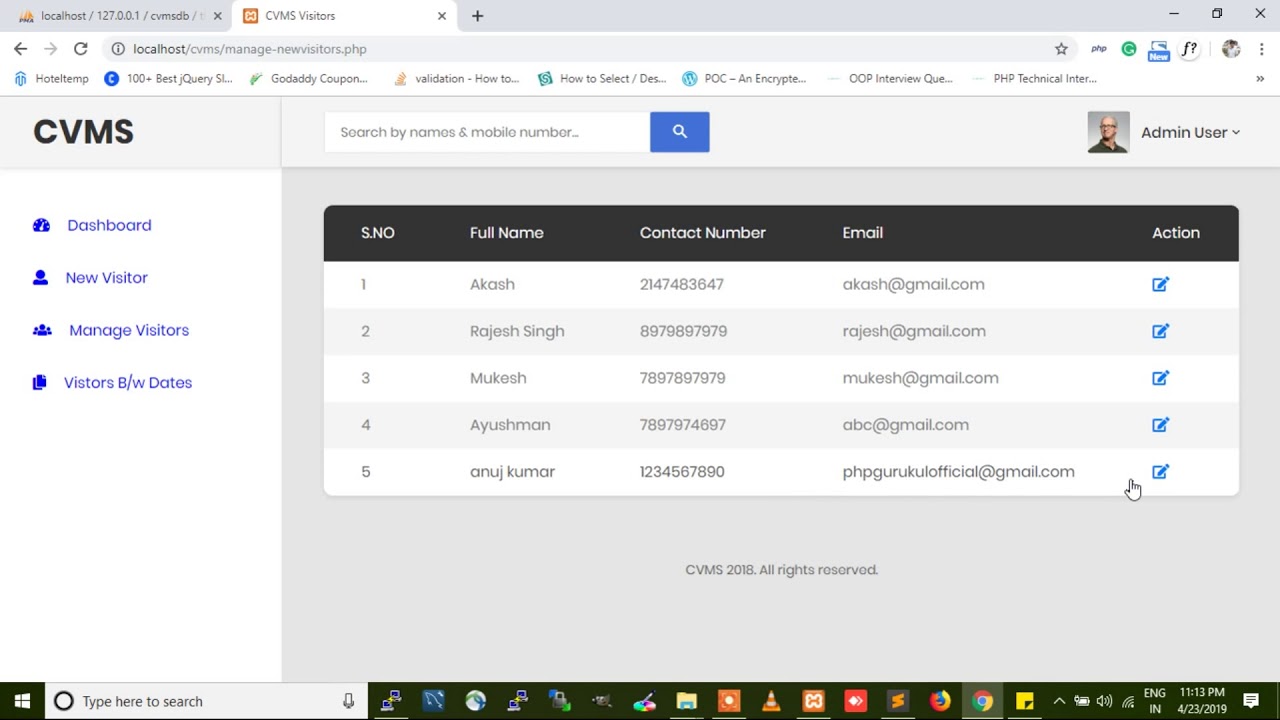The height and width of the screenshot is (720, 1280).
Task: Focus the names & mobile search field
Action: (487, 132)
